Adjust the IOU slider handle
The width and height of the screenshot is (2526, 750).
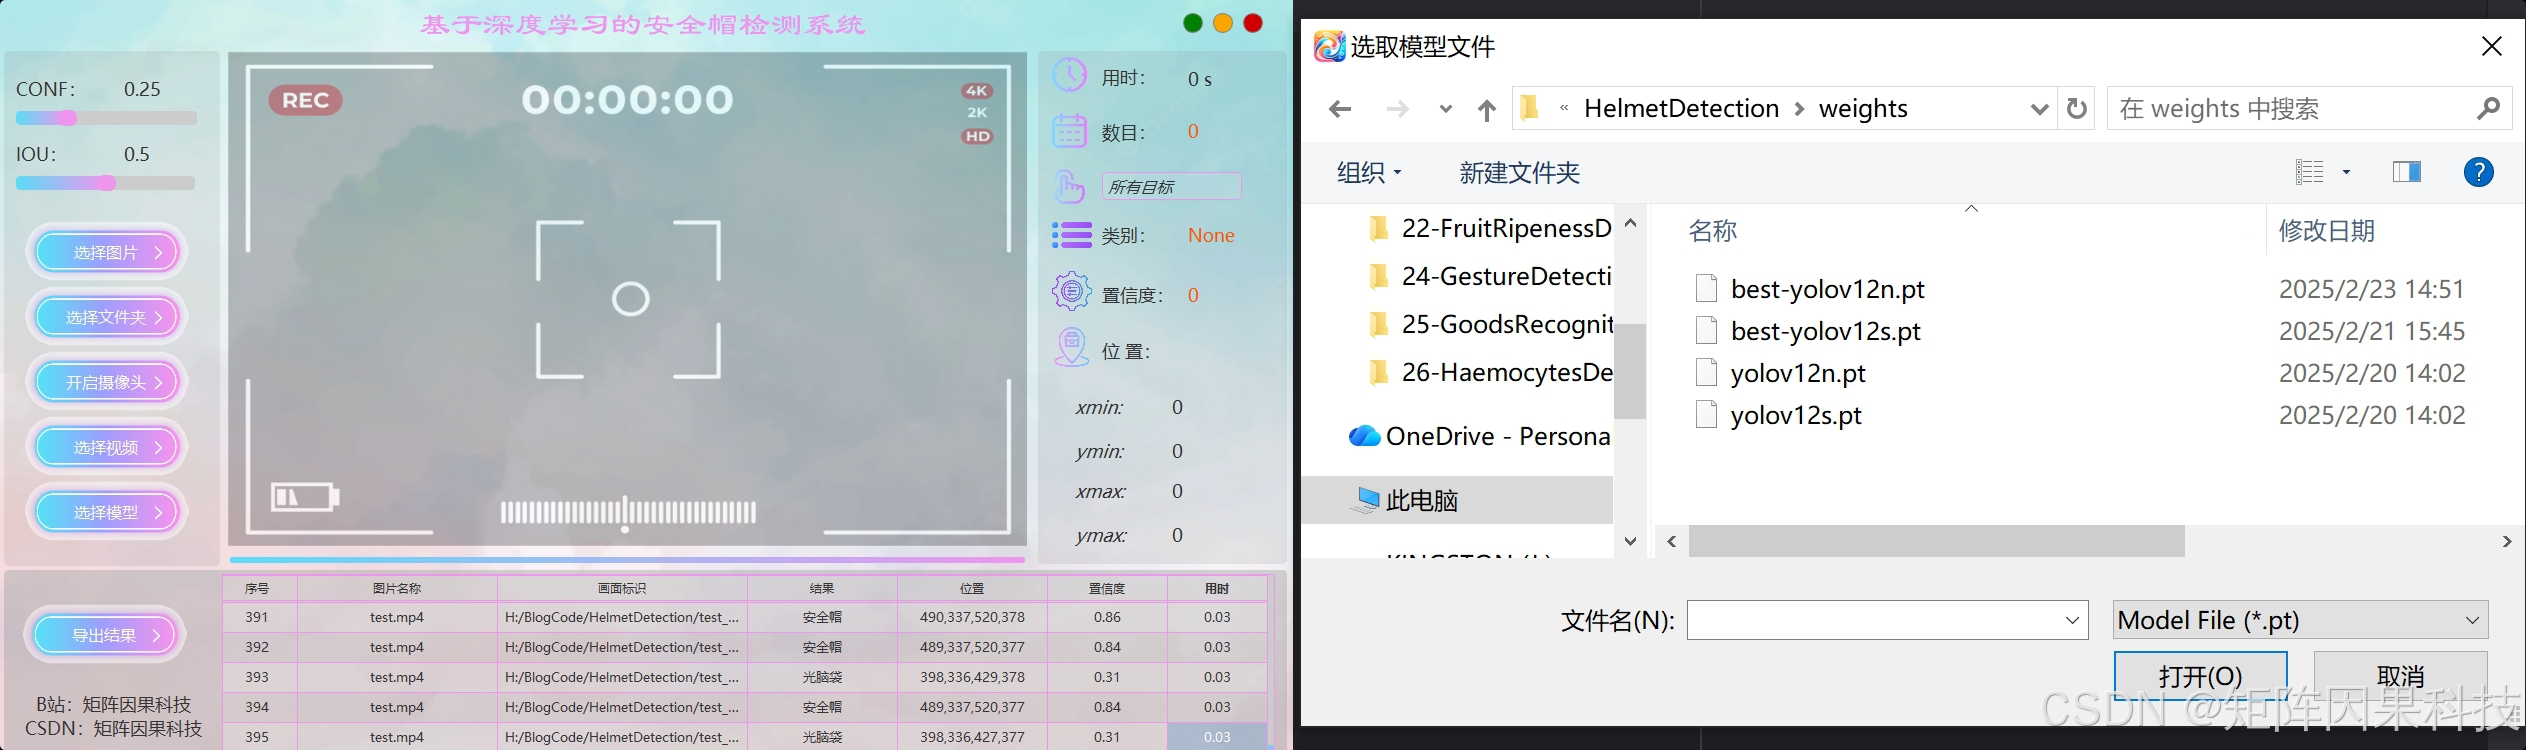point(107,183)
